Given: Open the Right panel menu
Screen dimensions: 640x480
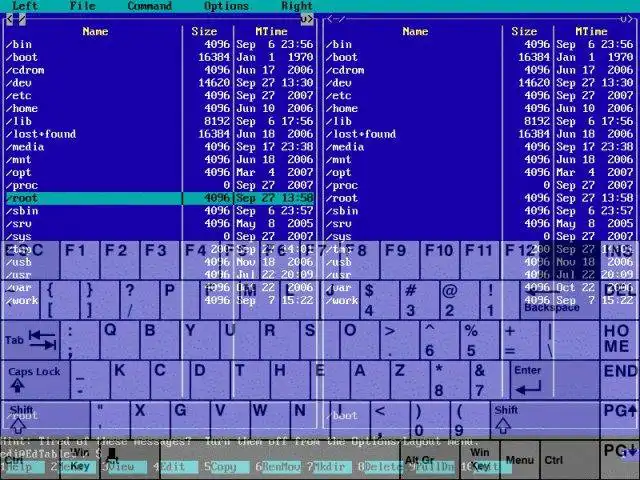Looking at the screenshot, I should click(297, 6).
